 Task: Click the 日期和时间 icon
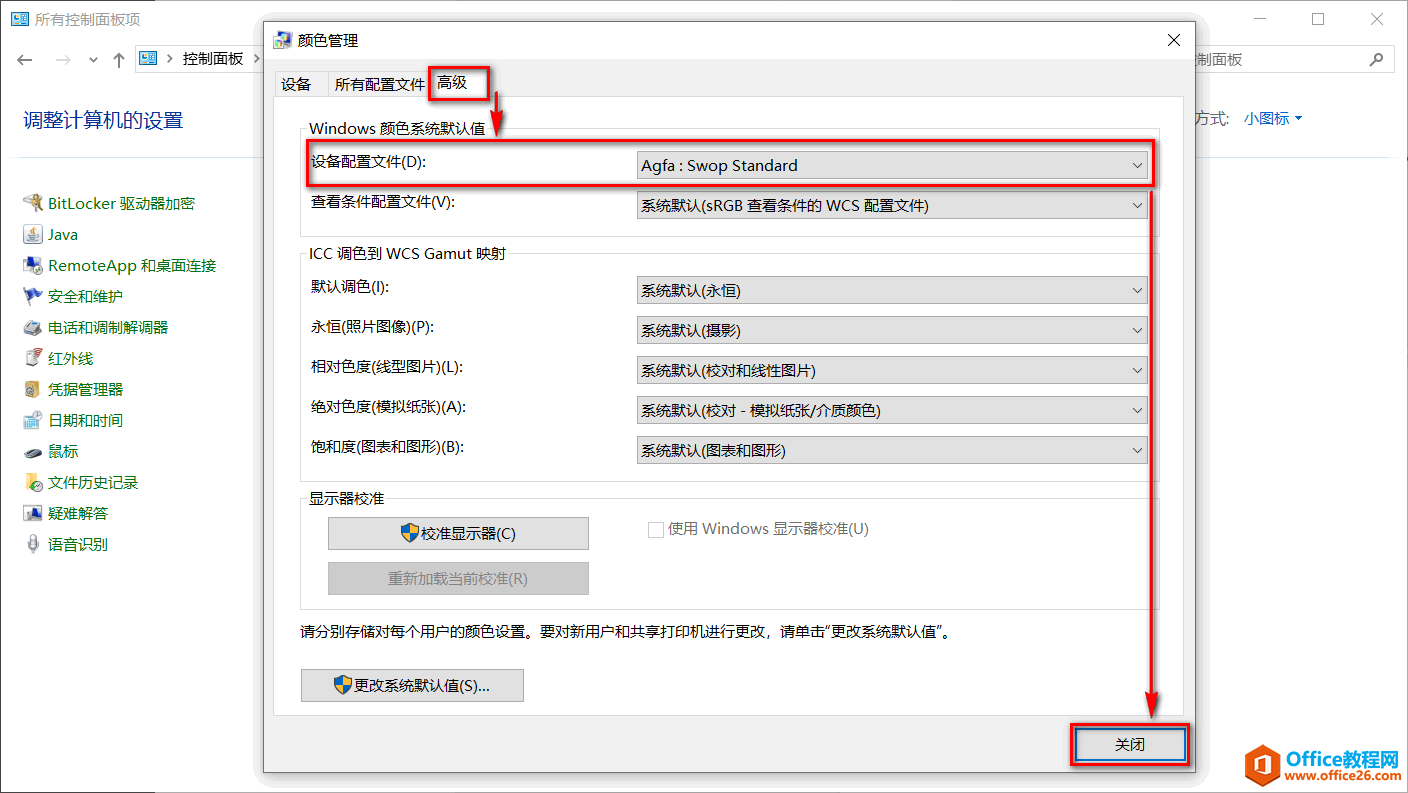tap(32, 420)
